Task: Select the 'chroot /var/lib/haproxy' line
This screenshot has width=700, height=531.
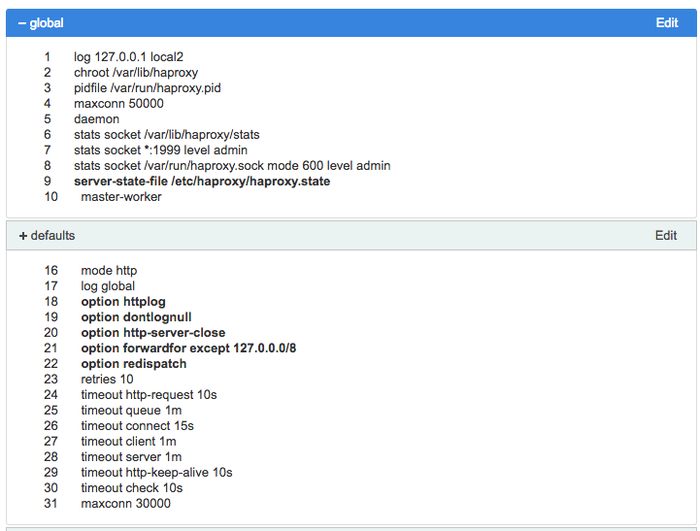Action: [136, 73]
